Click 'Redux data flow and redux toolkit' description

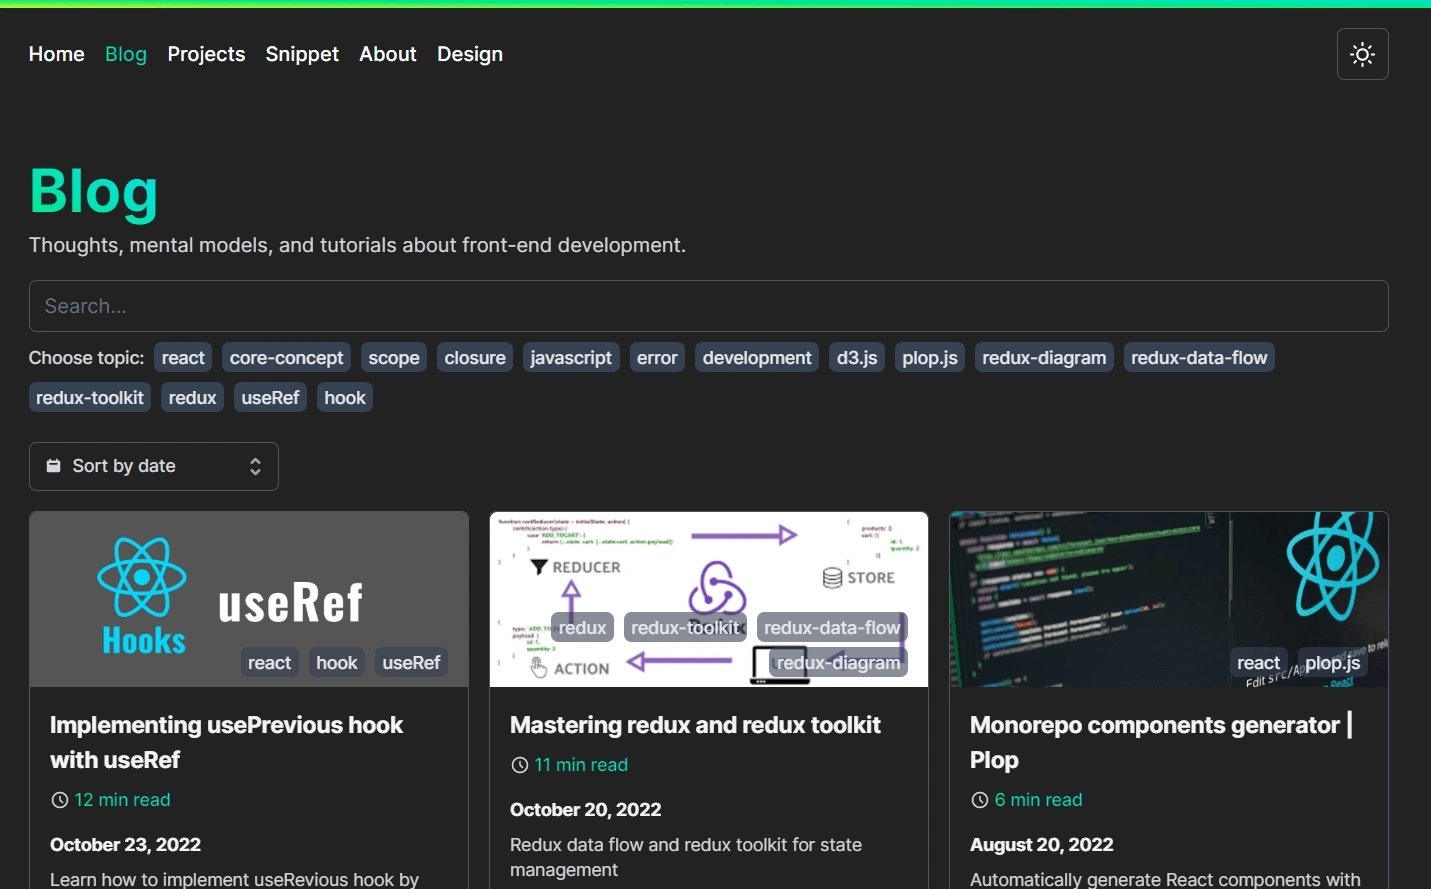click(x=686, y=857)
